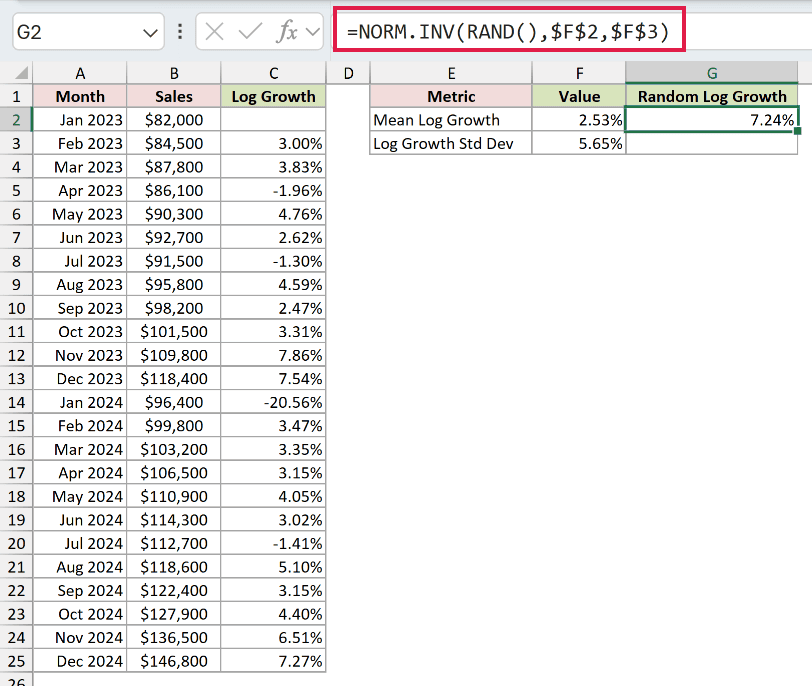Select the 5.65% value cell
The image size is (812, 686).
(x=579, y=143)
